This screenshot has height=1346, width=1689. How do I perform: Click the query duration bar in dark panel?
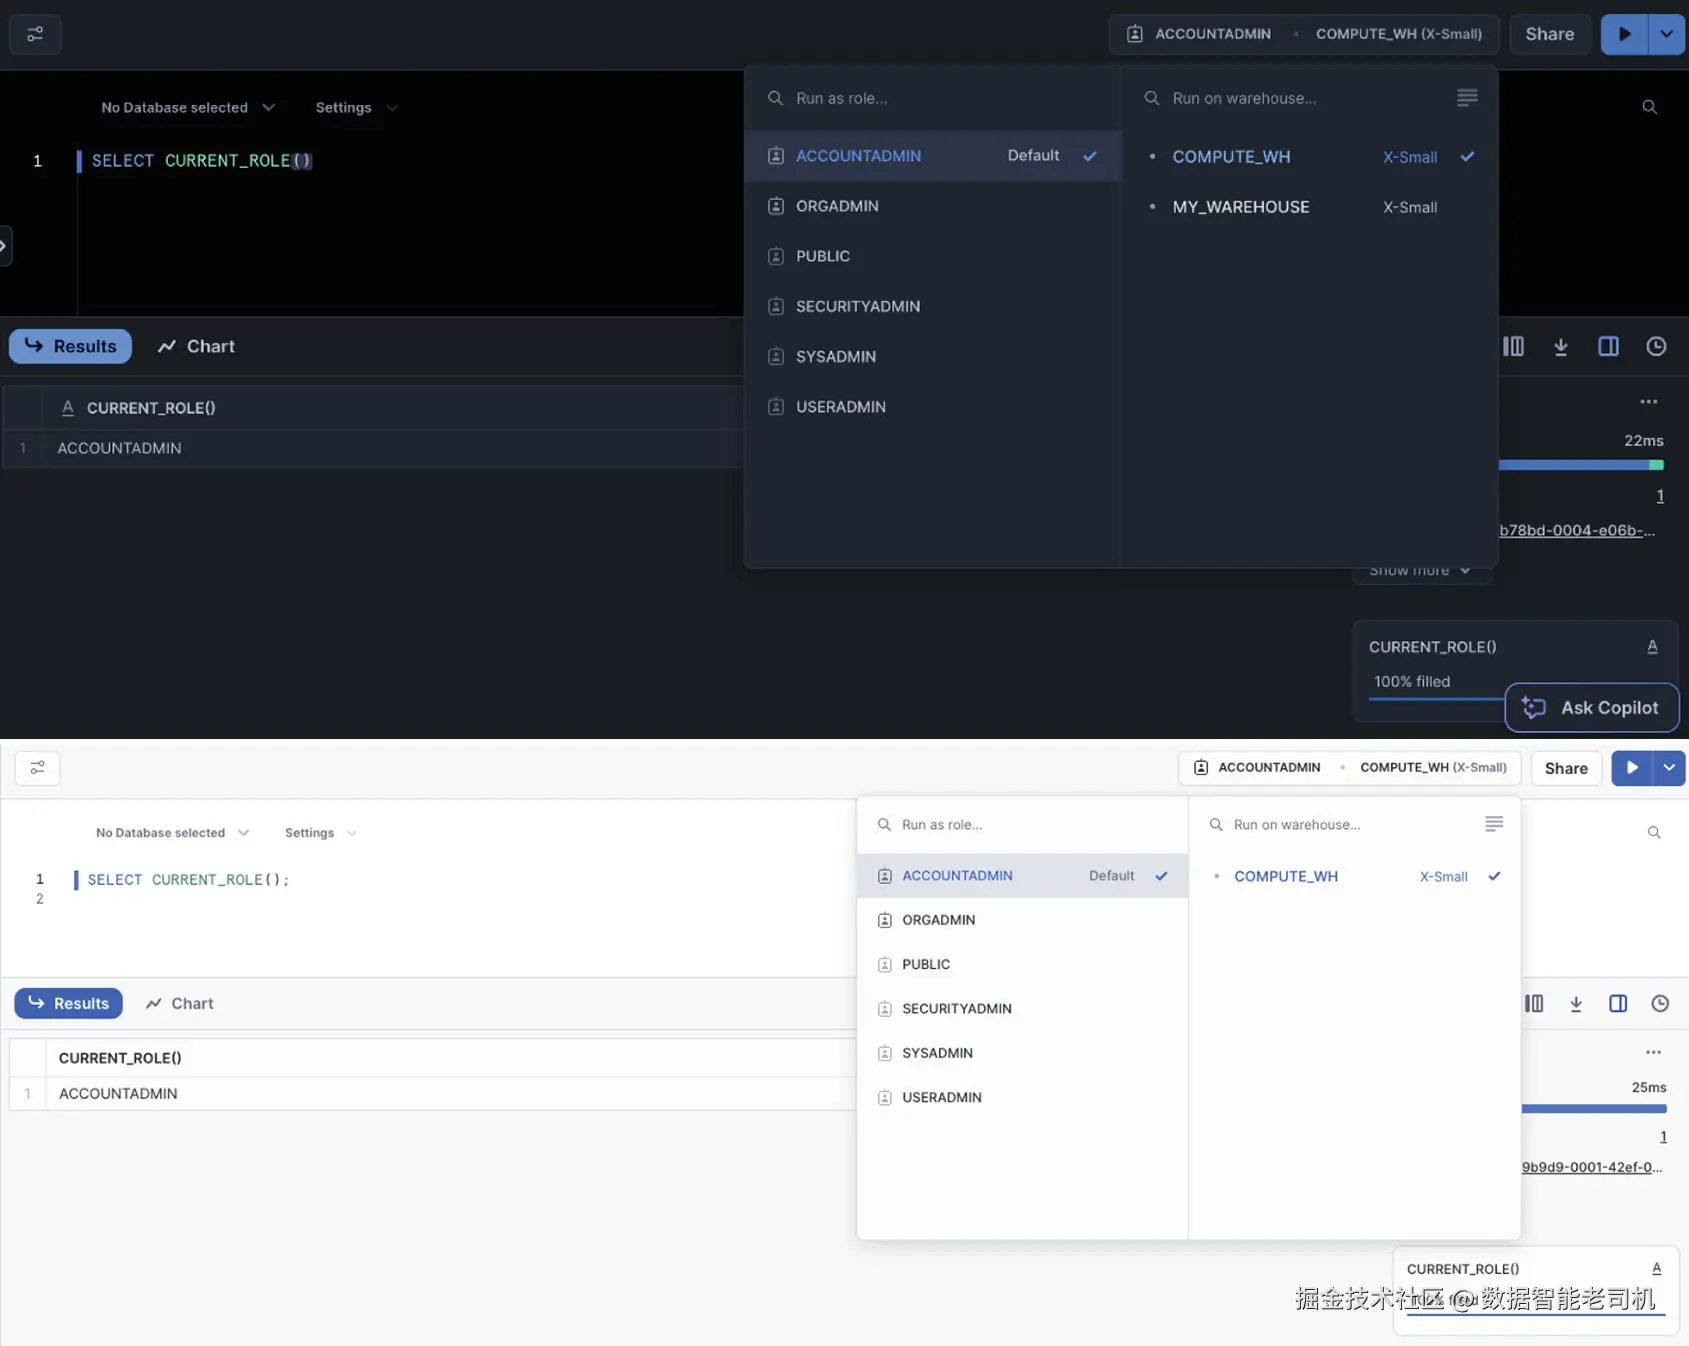pyautogui.click(x=1581, y=465)
